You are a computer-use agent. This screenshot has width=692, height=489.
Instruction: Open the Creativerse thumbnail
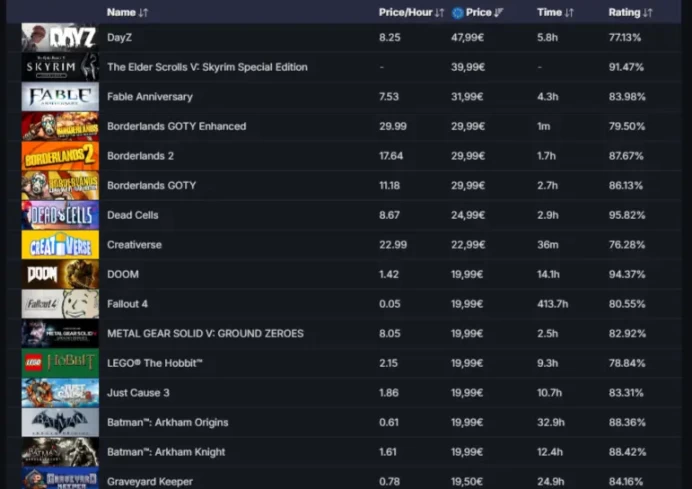click(60, 244)
